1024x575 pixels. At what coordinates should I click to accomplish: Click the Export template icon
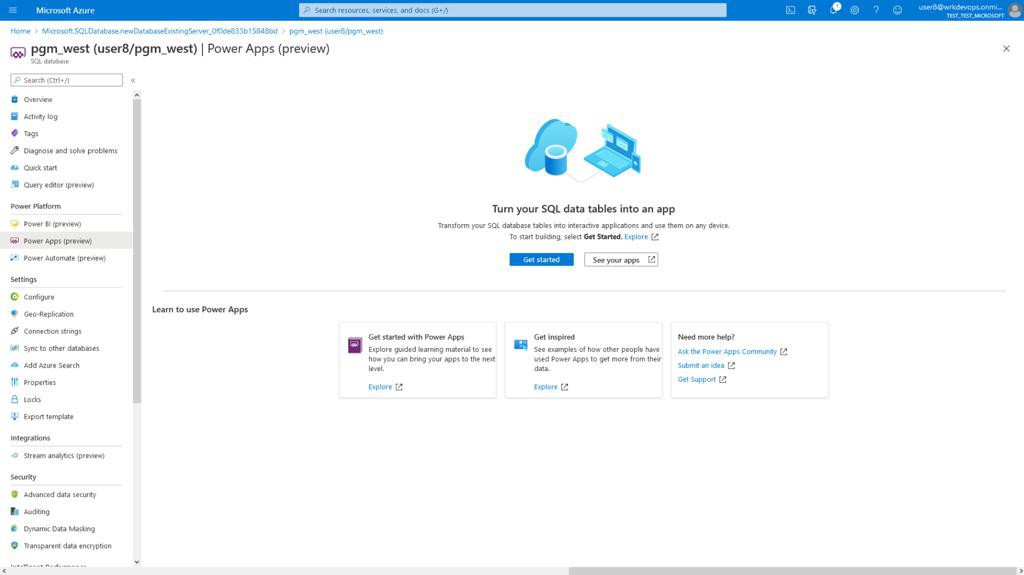pos(14,416)
